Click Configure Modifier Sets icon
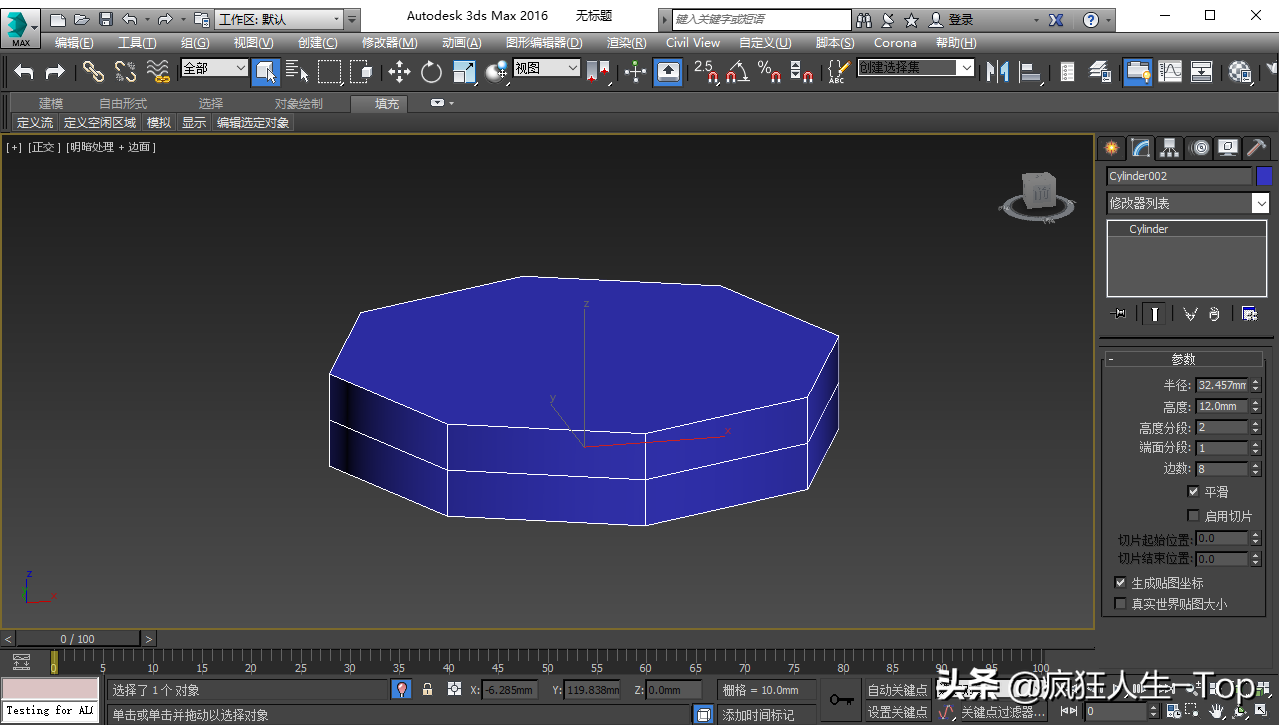 [1249, 313]
